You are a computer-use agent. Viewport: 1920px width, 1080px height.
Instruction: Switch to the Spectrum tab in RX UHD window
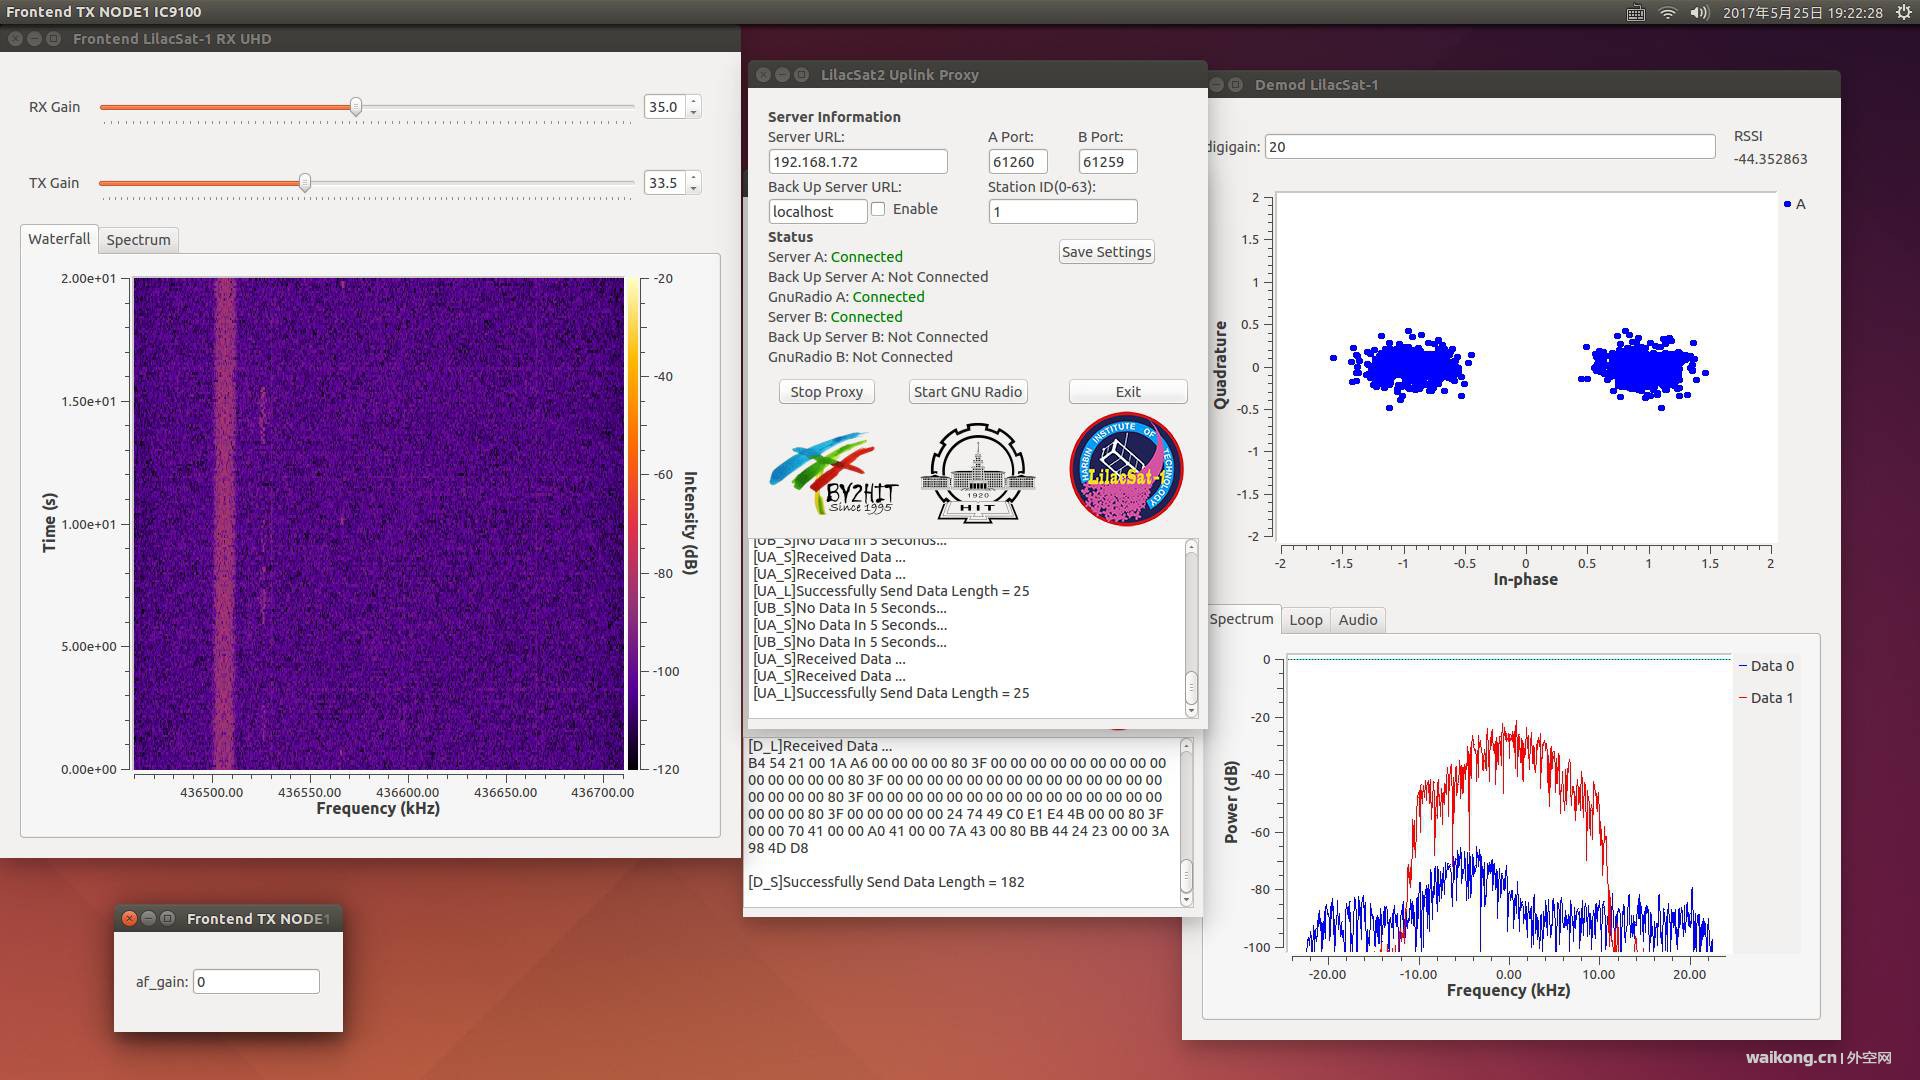point(139,240)
